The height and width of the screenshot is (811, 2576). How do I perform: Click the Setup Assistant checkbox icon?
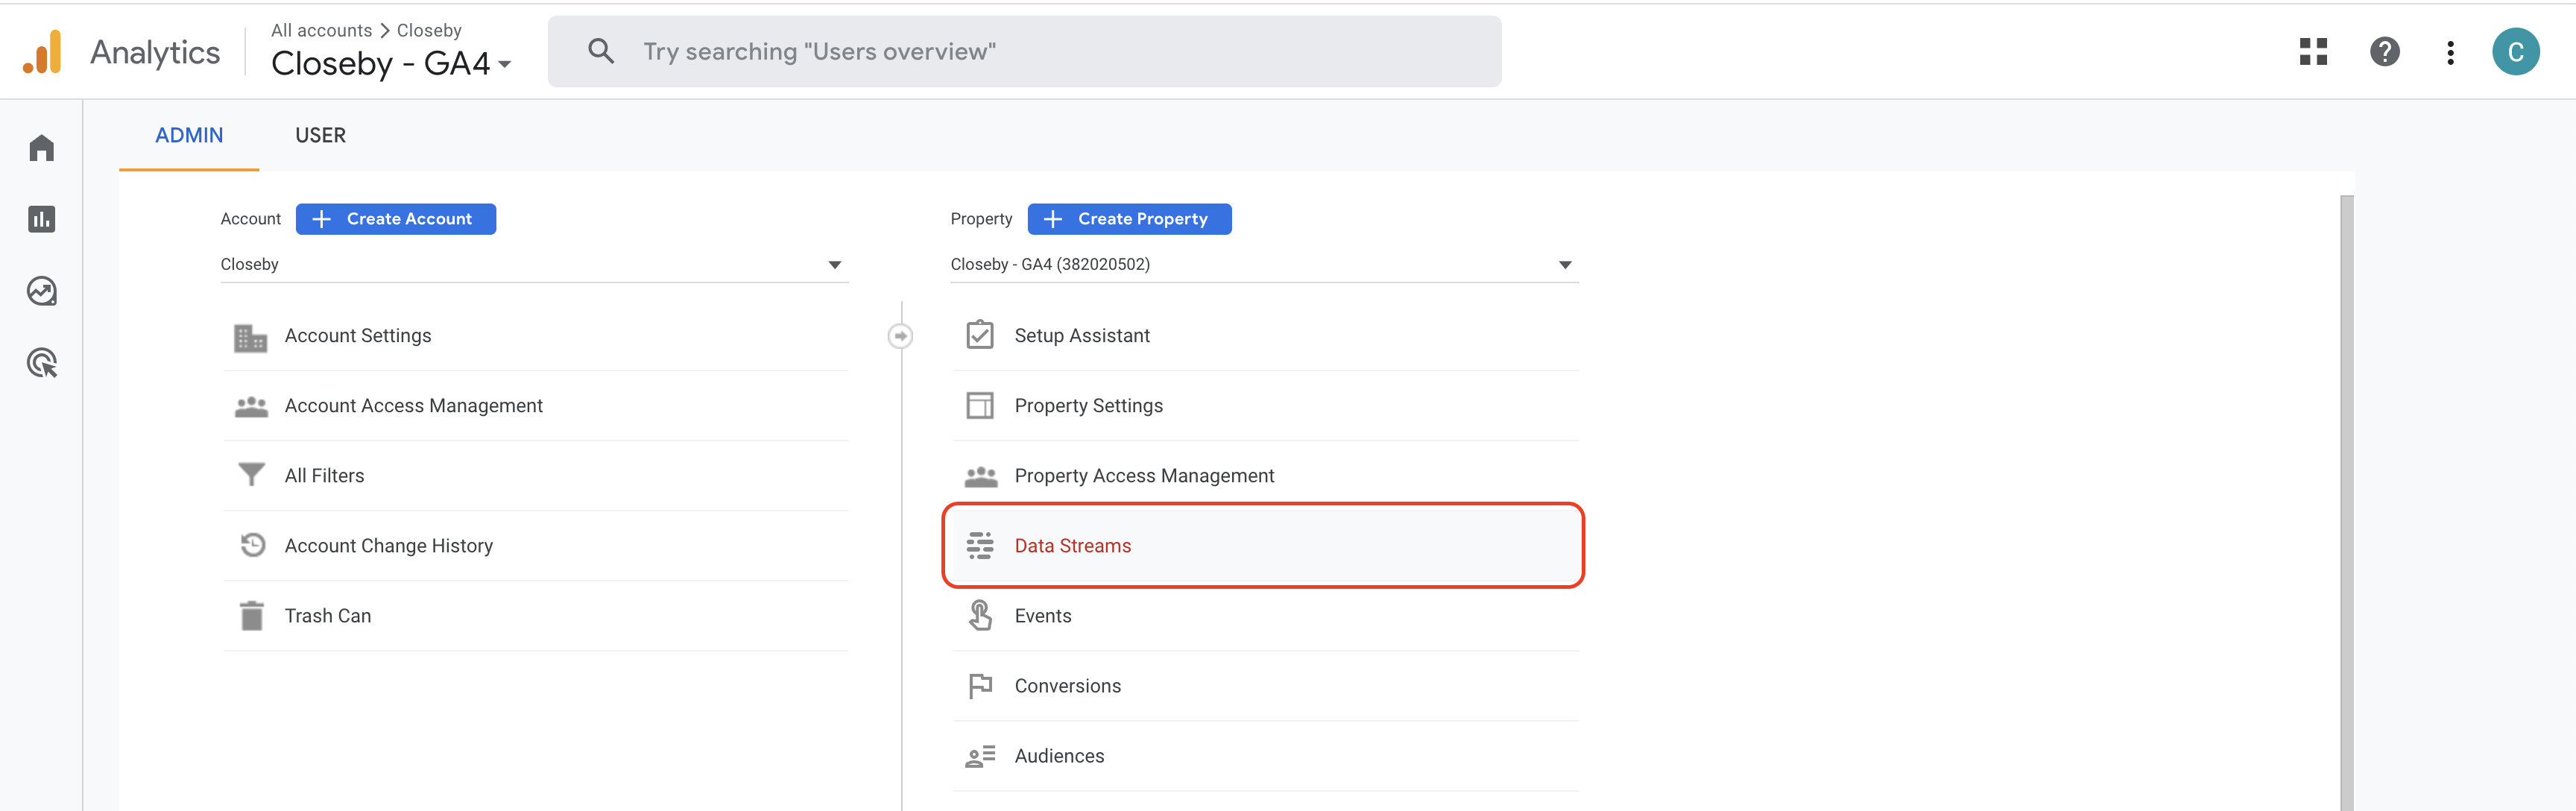pyautogui.click(x=980, y=335)
